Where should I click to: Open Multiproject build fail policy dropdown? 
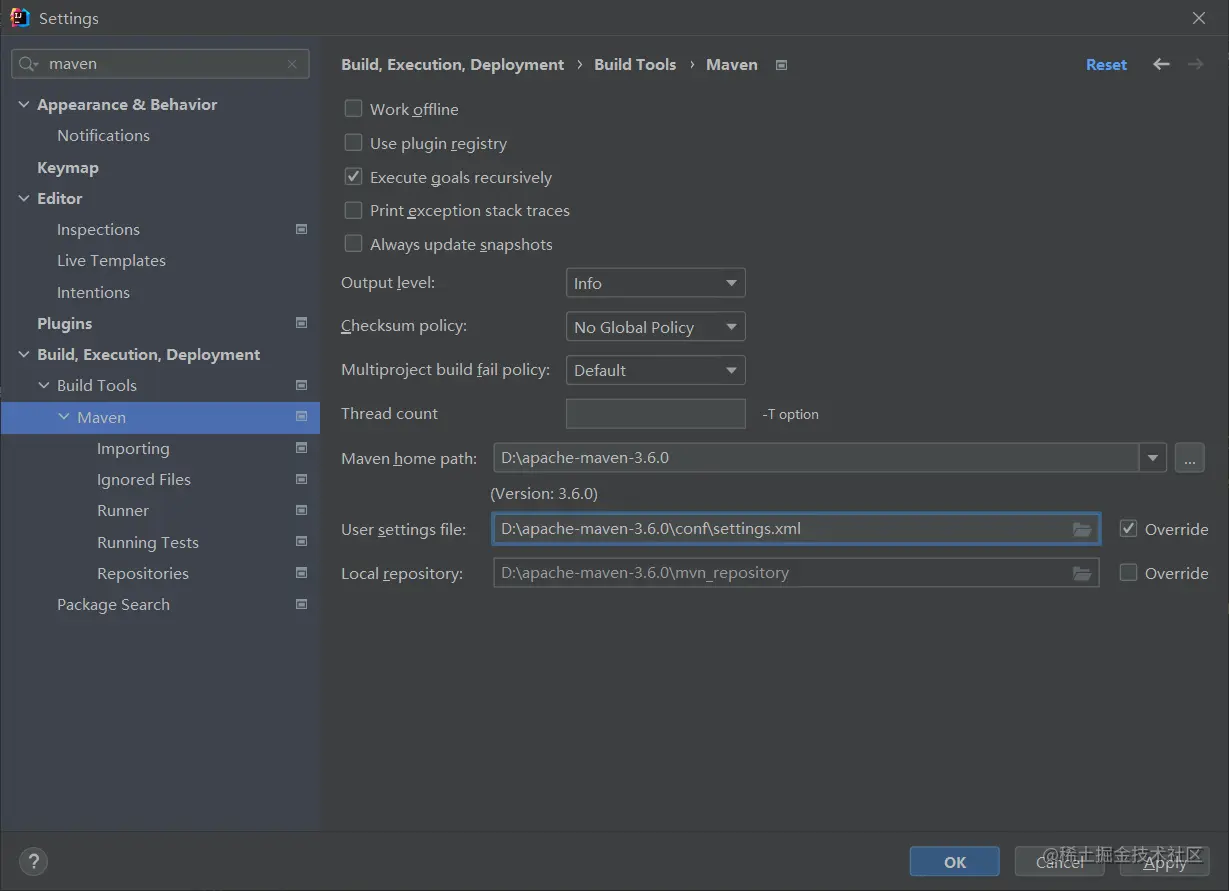point(656,370)
